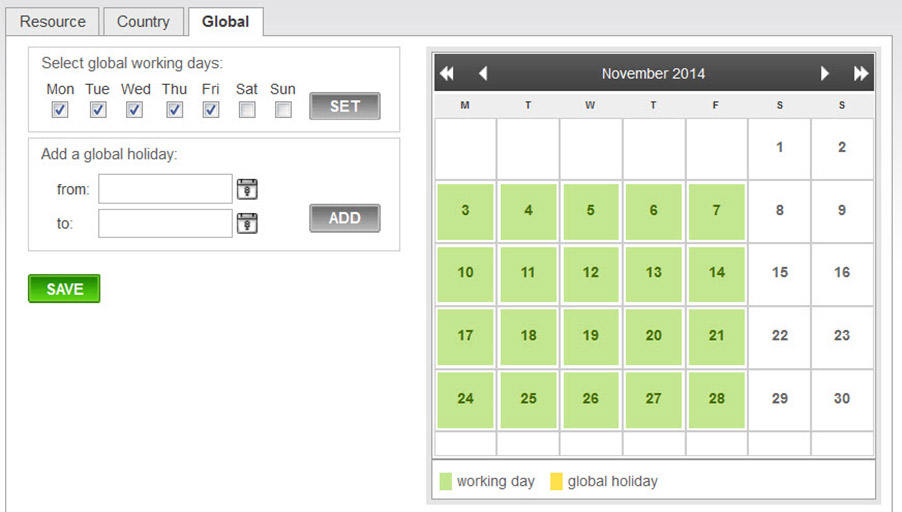The image size is (902, 512).
Task: Click the yellow global holiday legend swatch
Action: click(x=556, y=482)
